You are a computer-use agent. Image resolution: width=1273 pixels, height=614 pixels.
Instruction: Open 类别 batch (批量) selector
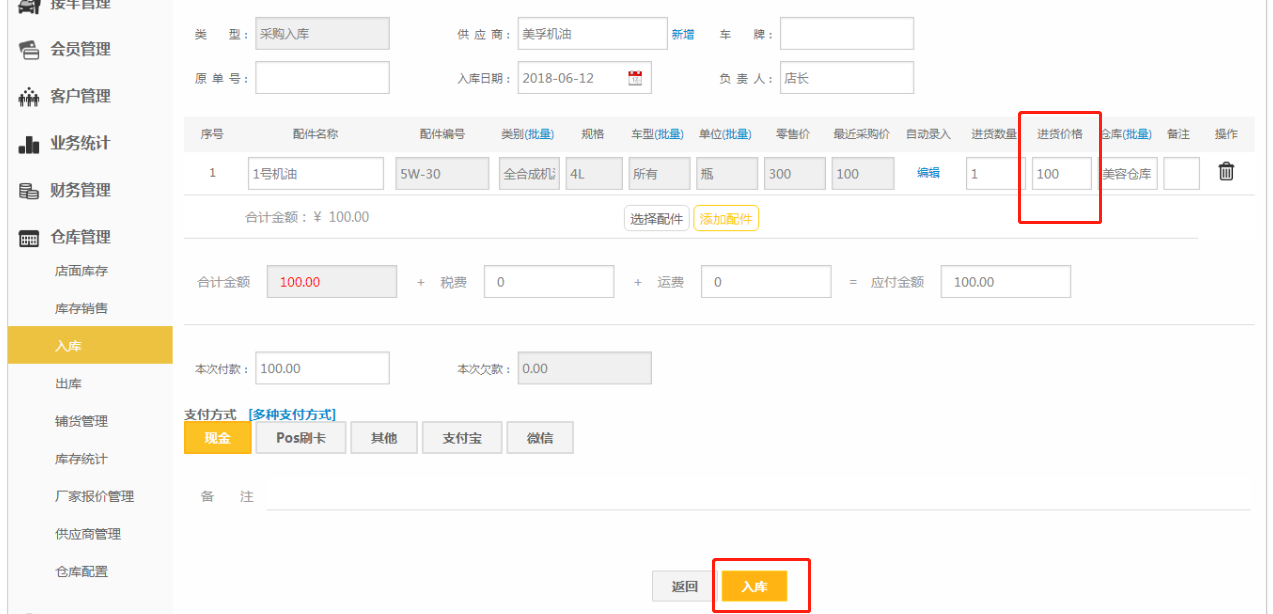click(540, 134)
